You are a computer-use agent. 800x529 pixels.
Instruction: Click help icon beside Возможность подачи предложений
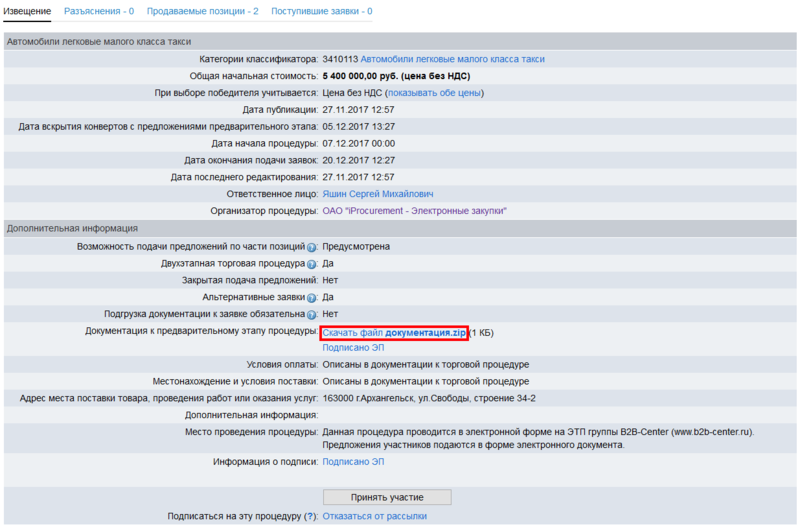[311, 247]
